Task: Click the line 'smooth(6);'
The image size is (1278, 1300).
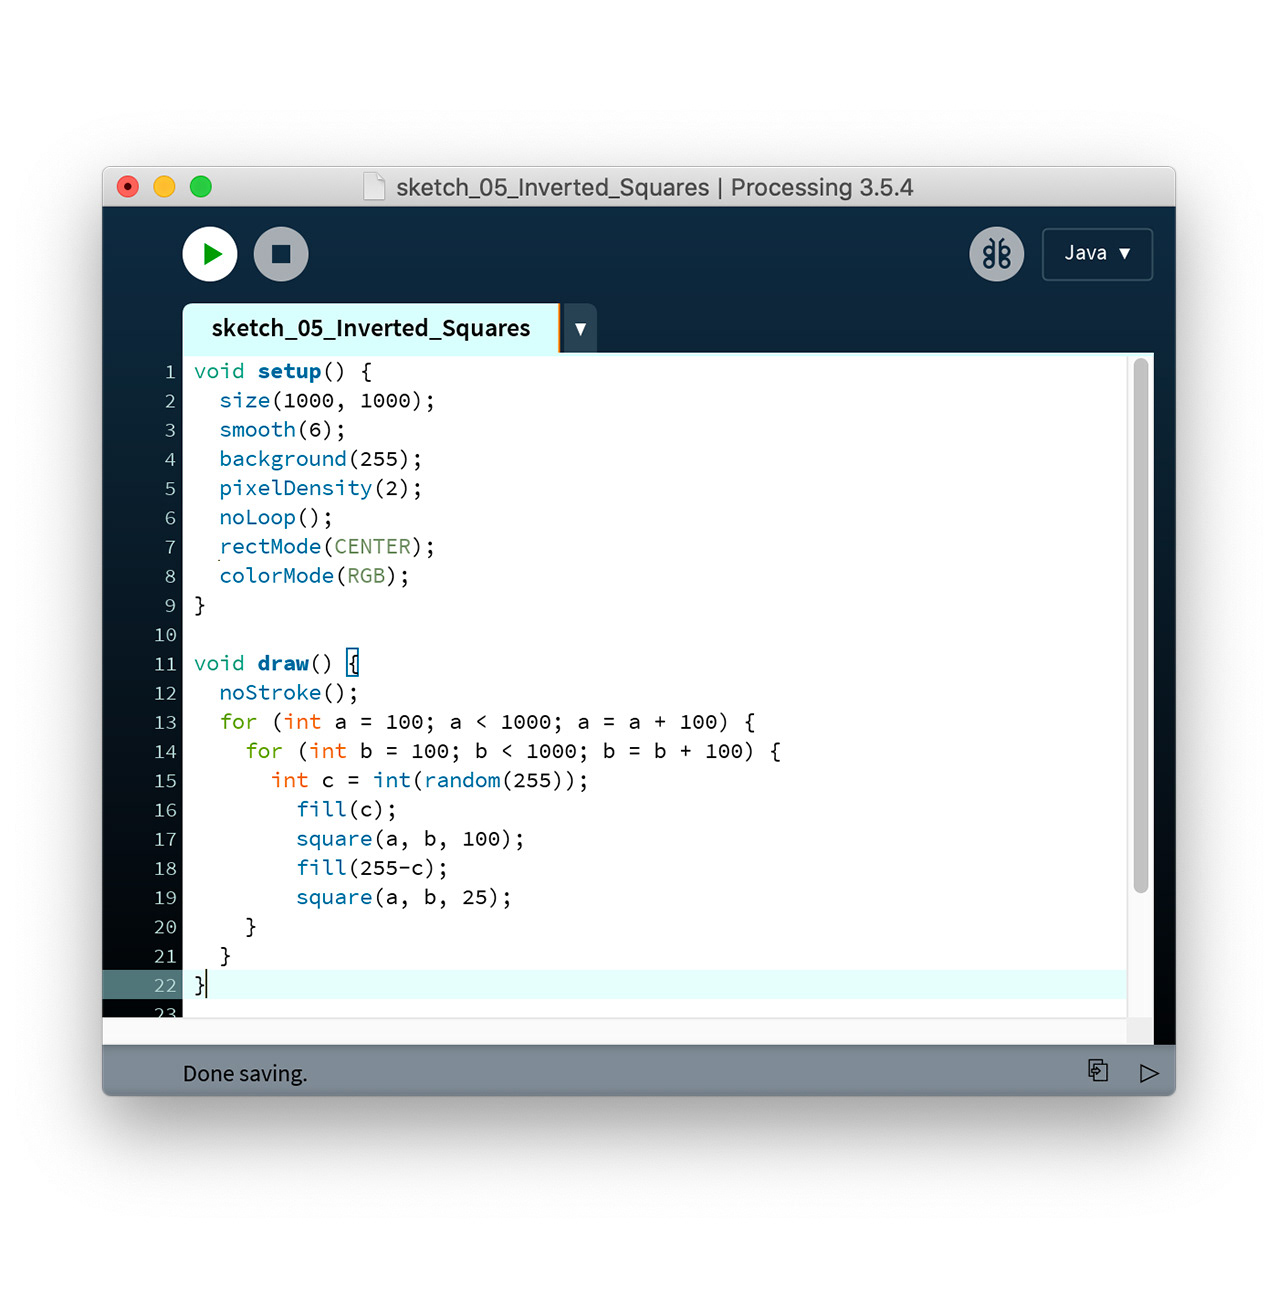Action: 282,430
